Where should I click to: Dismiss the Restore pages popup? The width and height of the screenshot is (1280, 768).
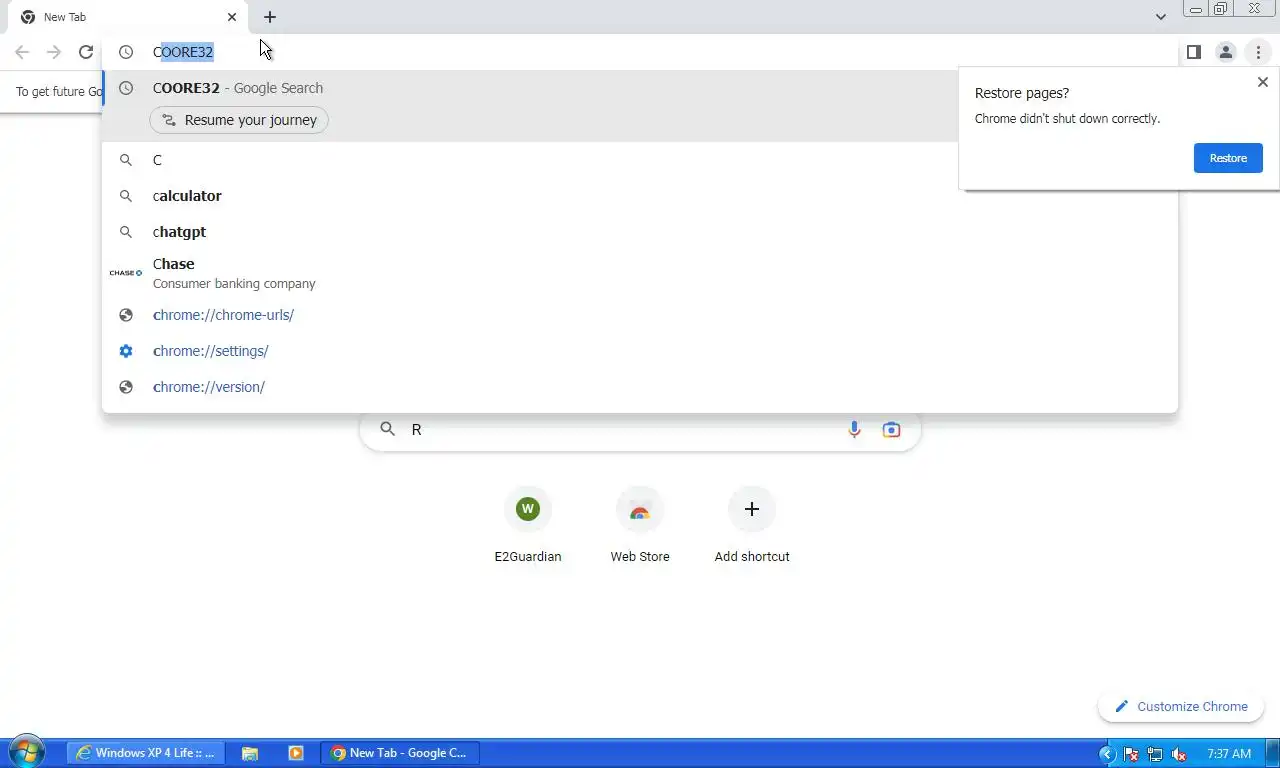(1262, 82)
